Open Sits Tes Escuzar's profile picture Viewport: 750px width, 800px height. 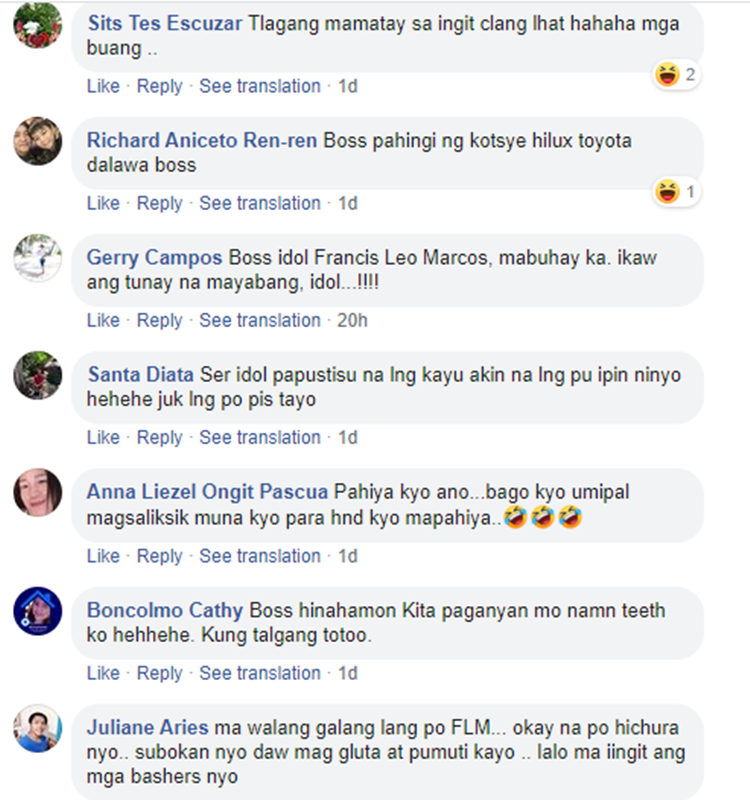[38, 24]
